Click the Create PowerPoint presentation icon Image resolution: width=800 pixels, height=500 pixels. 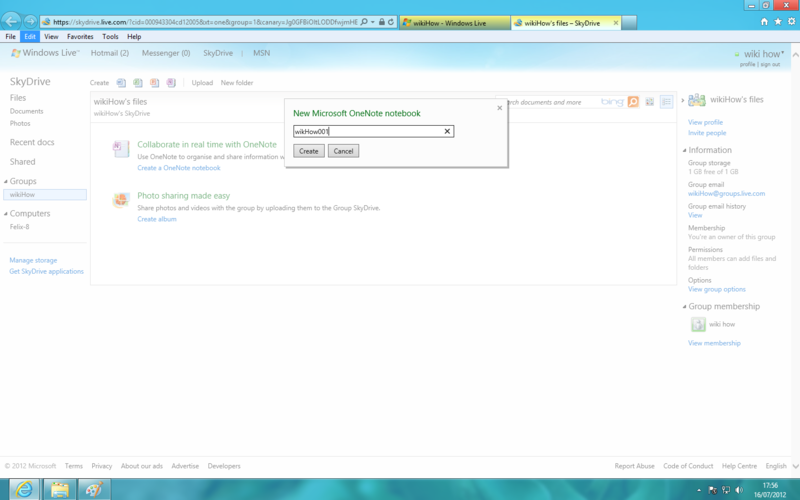(155, 83)
